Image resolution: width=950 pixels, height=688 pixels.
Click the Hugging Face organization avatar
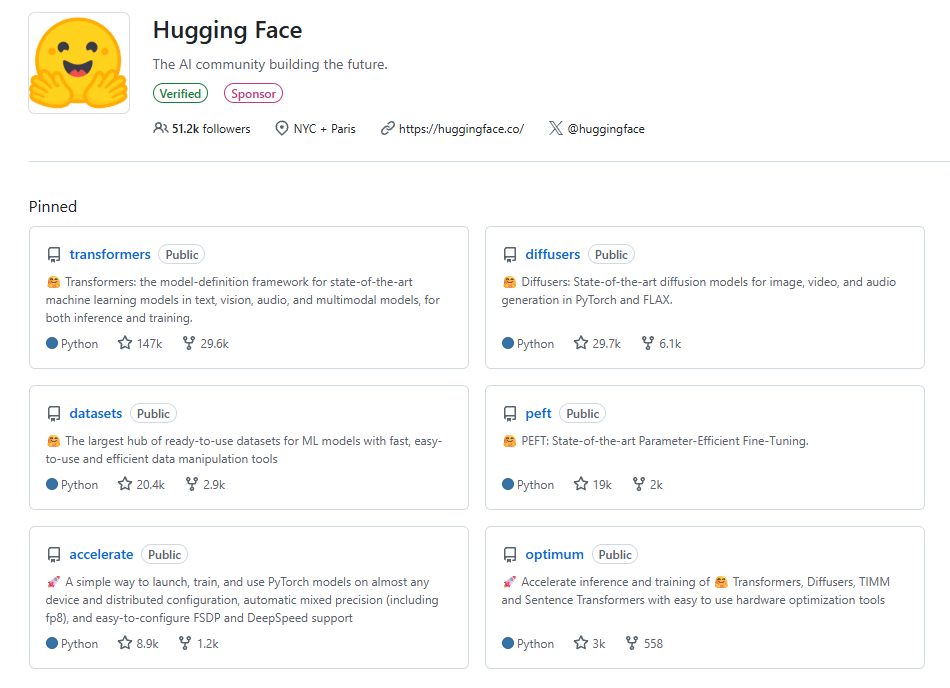(79, 63)
